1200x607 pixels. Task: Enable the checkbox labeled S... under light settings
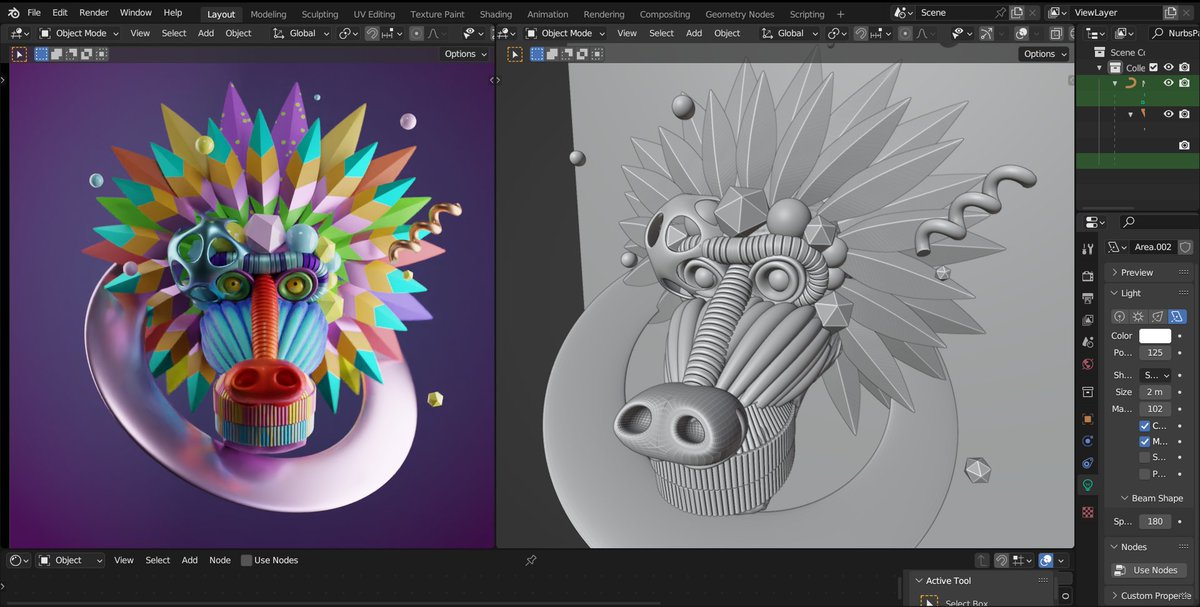[x=1144, y=457]
